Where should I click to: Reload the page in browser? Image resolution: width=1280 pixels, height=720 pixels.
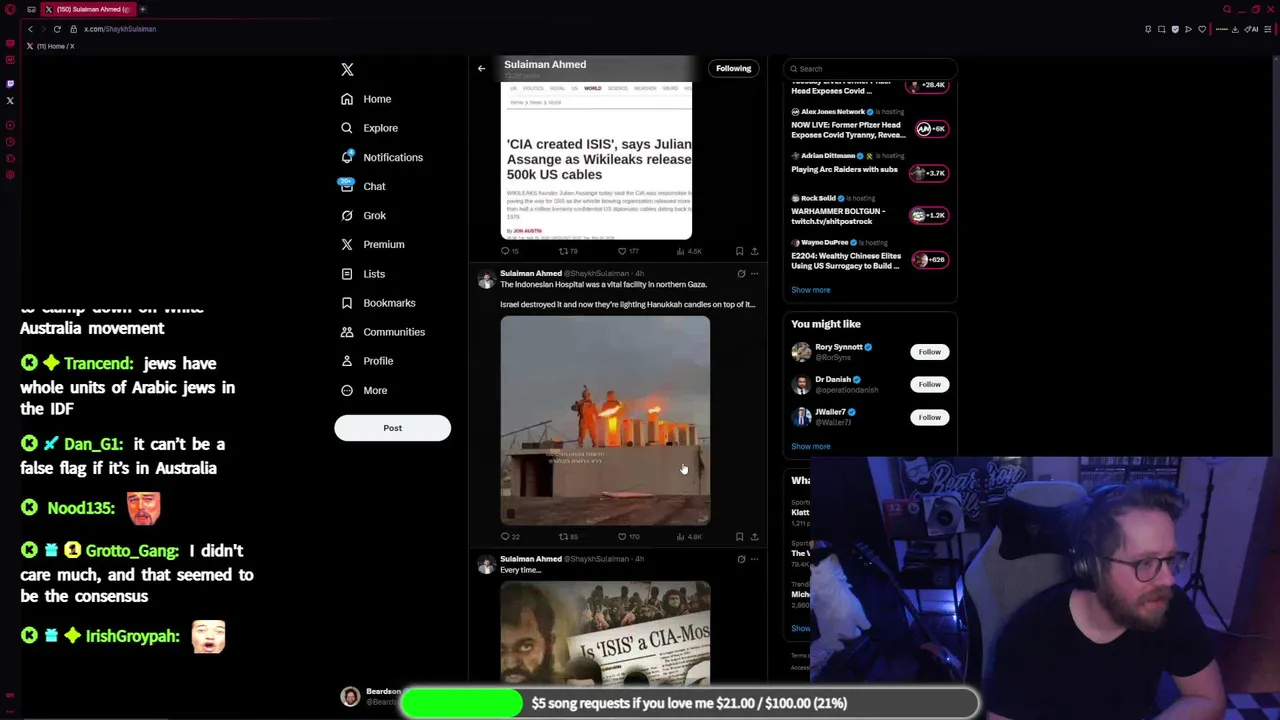[x=57, y=29]
